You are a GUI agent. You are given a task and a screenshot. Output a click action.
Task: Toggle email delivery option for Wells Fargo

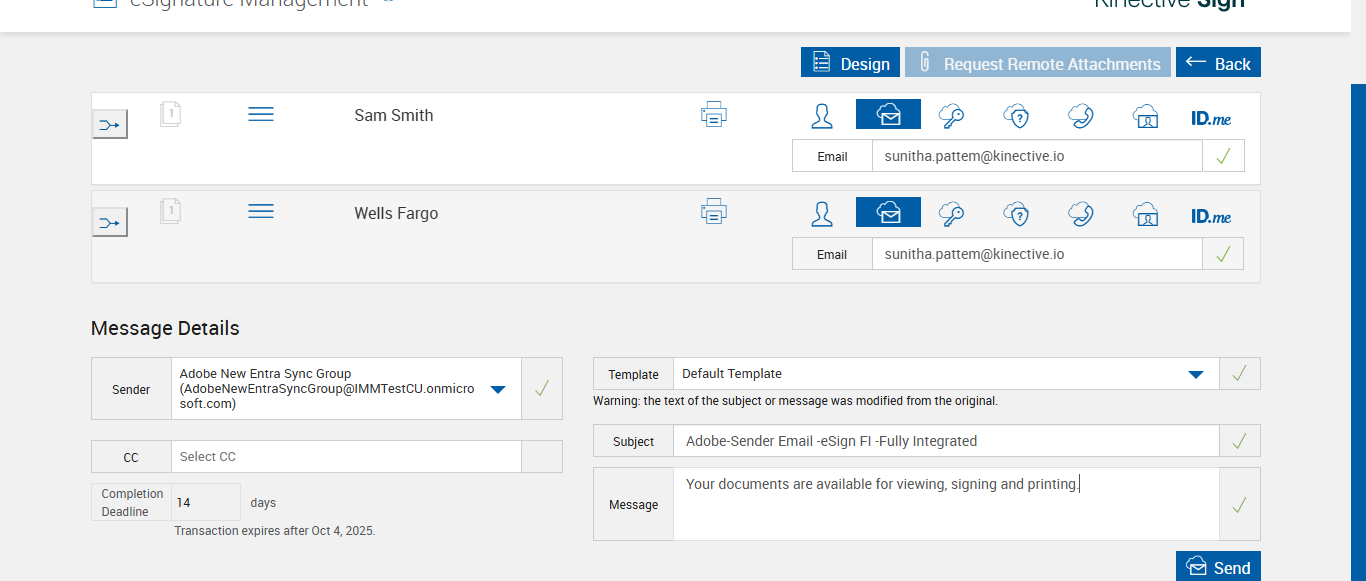888,212
